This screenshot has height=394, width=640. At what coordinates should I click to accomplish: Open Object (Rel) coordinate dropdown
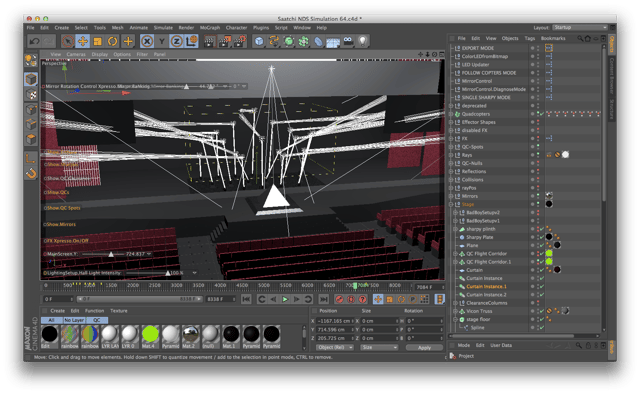[x=335, y=347]
